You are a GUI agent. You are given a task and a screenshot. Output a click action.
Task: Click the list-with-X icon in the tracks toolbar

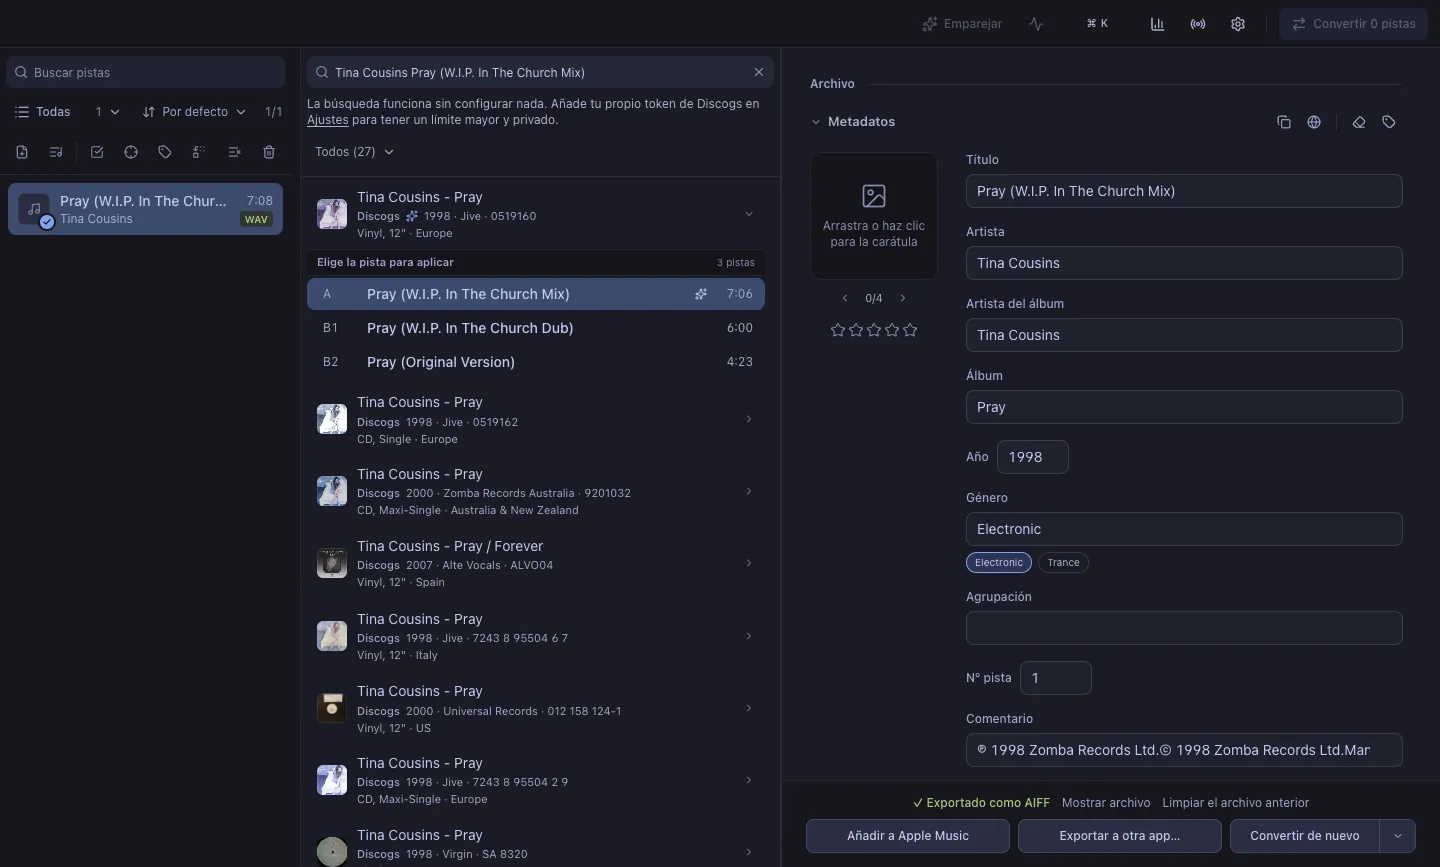(x=234, y=152)
